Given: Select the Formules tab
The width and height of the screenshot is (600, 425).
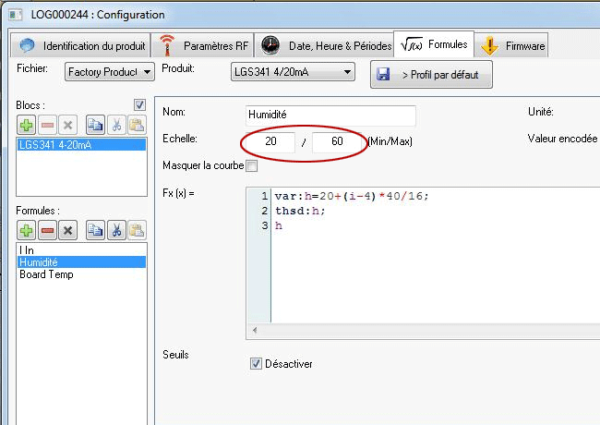Looking at the screenshot, I should click(434, 44).
